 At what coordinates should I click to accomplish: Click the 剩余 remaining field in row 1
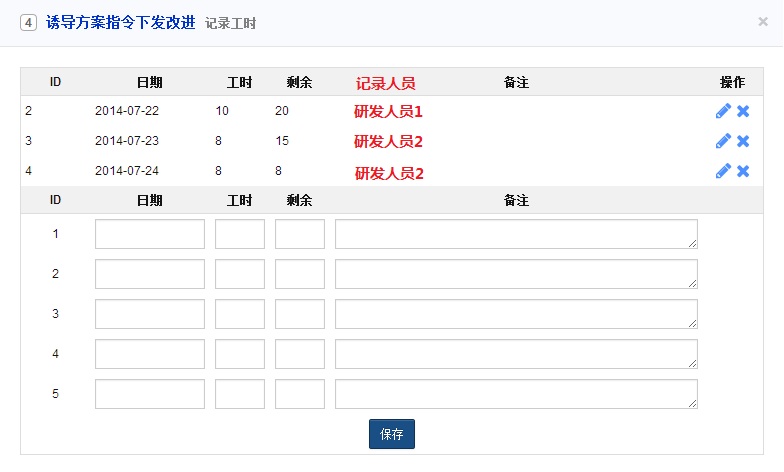300,234
